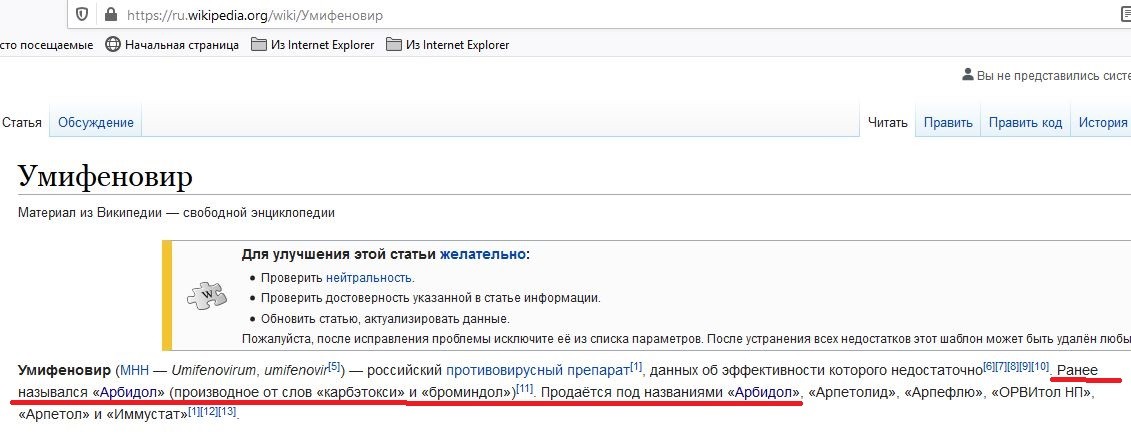Open the Править код tab
The height and width of the screenshot is (434, 1131).
1025,123
